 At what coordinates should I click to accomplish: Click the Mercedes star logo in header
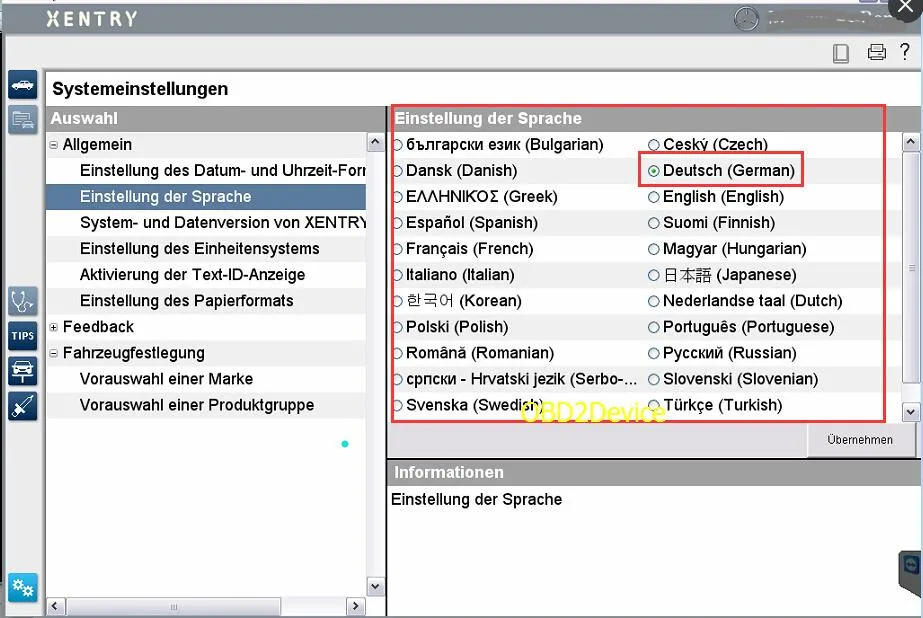click(x=746, y=19)
